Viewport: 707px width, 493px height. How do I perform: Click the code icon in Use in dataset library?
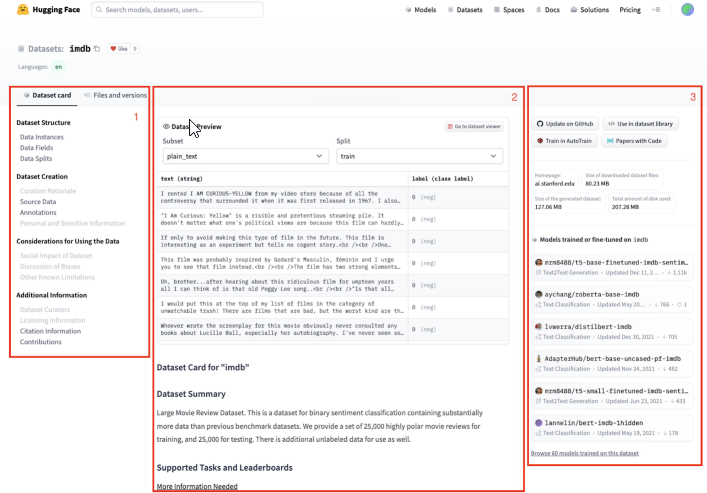(x=611, y=124)
